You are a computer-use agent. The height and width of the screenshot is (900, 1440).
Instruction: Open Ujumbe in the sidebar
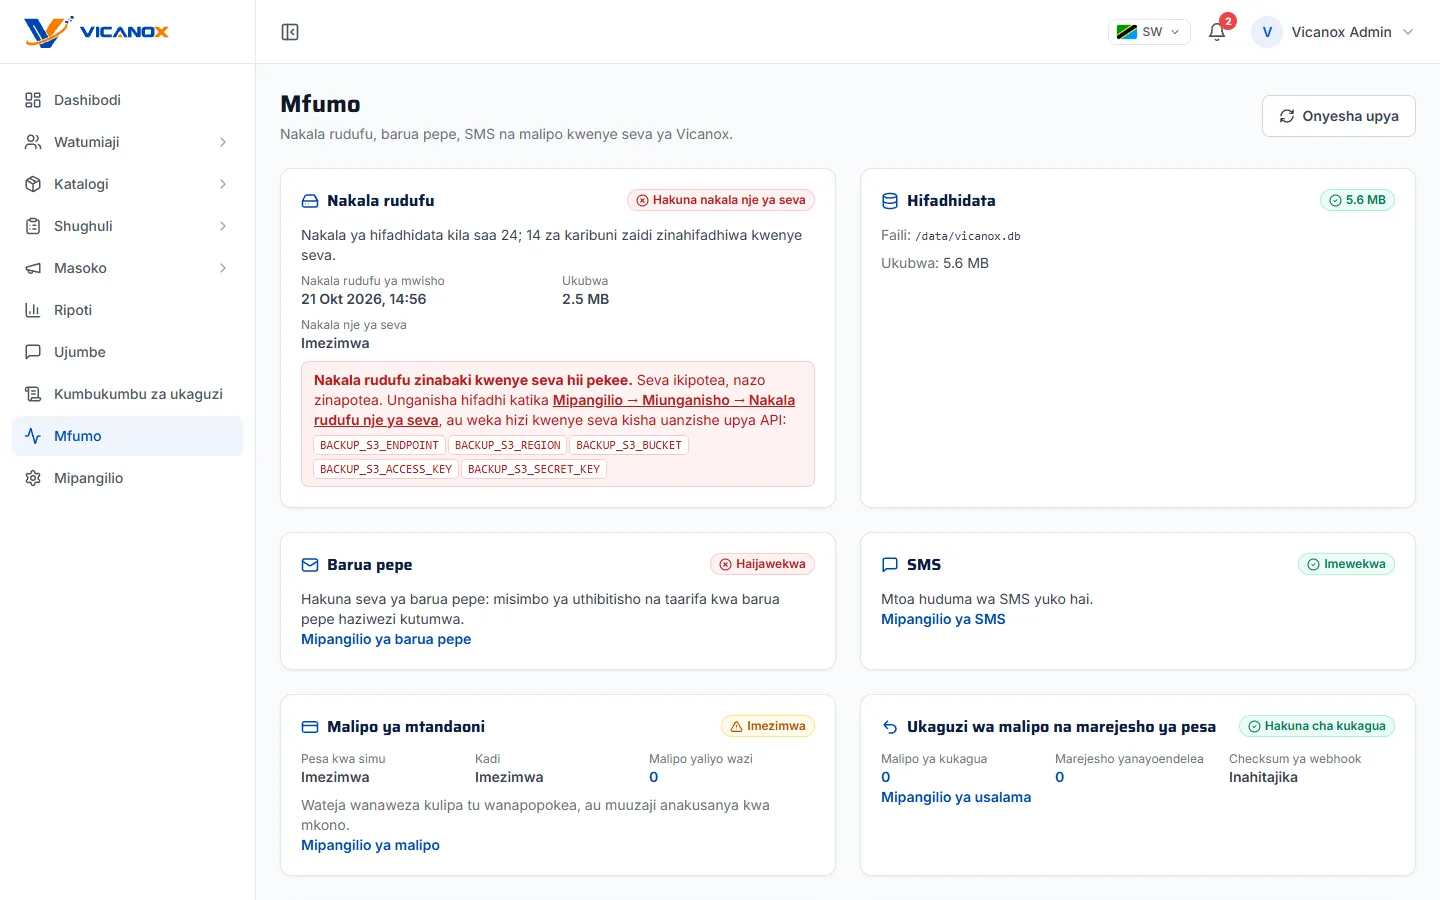(128, 352)
